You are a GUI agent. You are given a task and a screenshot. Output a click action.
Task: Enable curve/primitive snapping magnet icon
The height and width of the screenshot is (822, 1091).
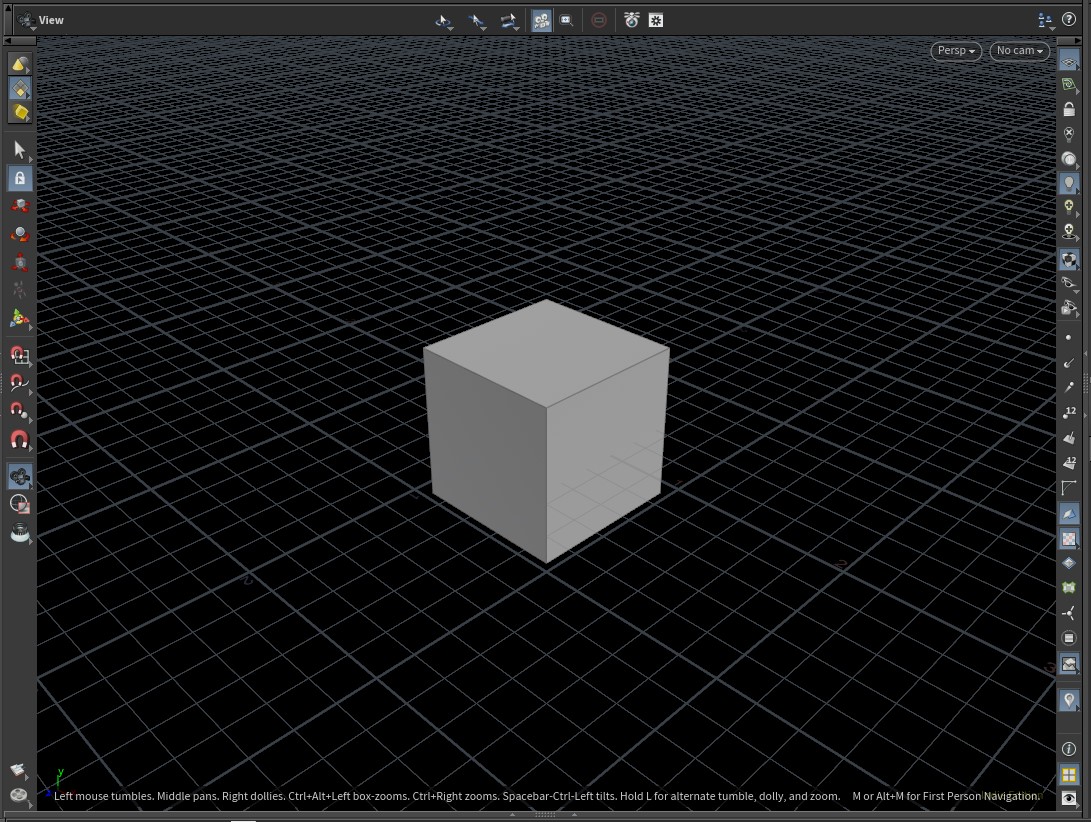point(19,384)
